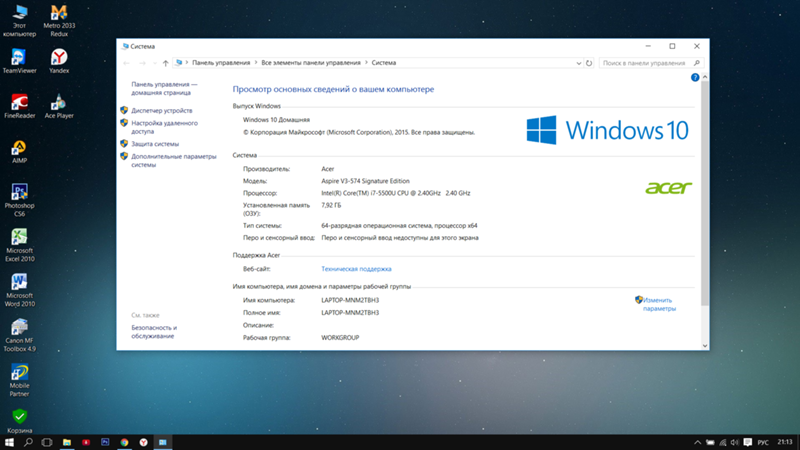Click the scroll up arrow in Система window
The height and width of the screenshot is (450, 800).
coord(705,77)
